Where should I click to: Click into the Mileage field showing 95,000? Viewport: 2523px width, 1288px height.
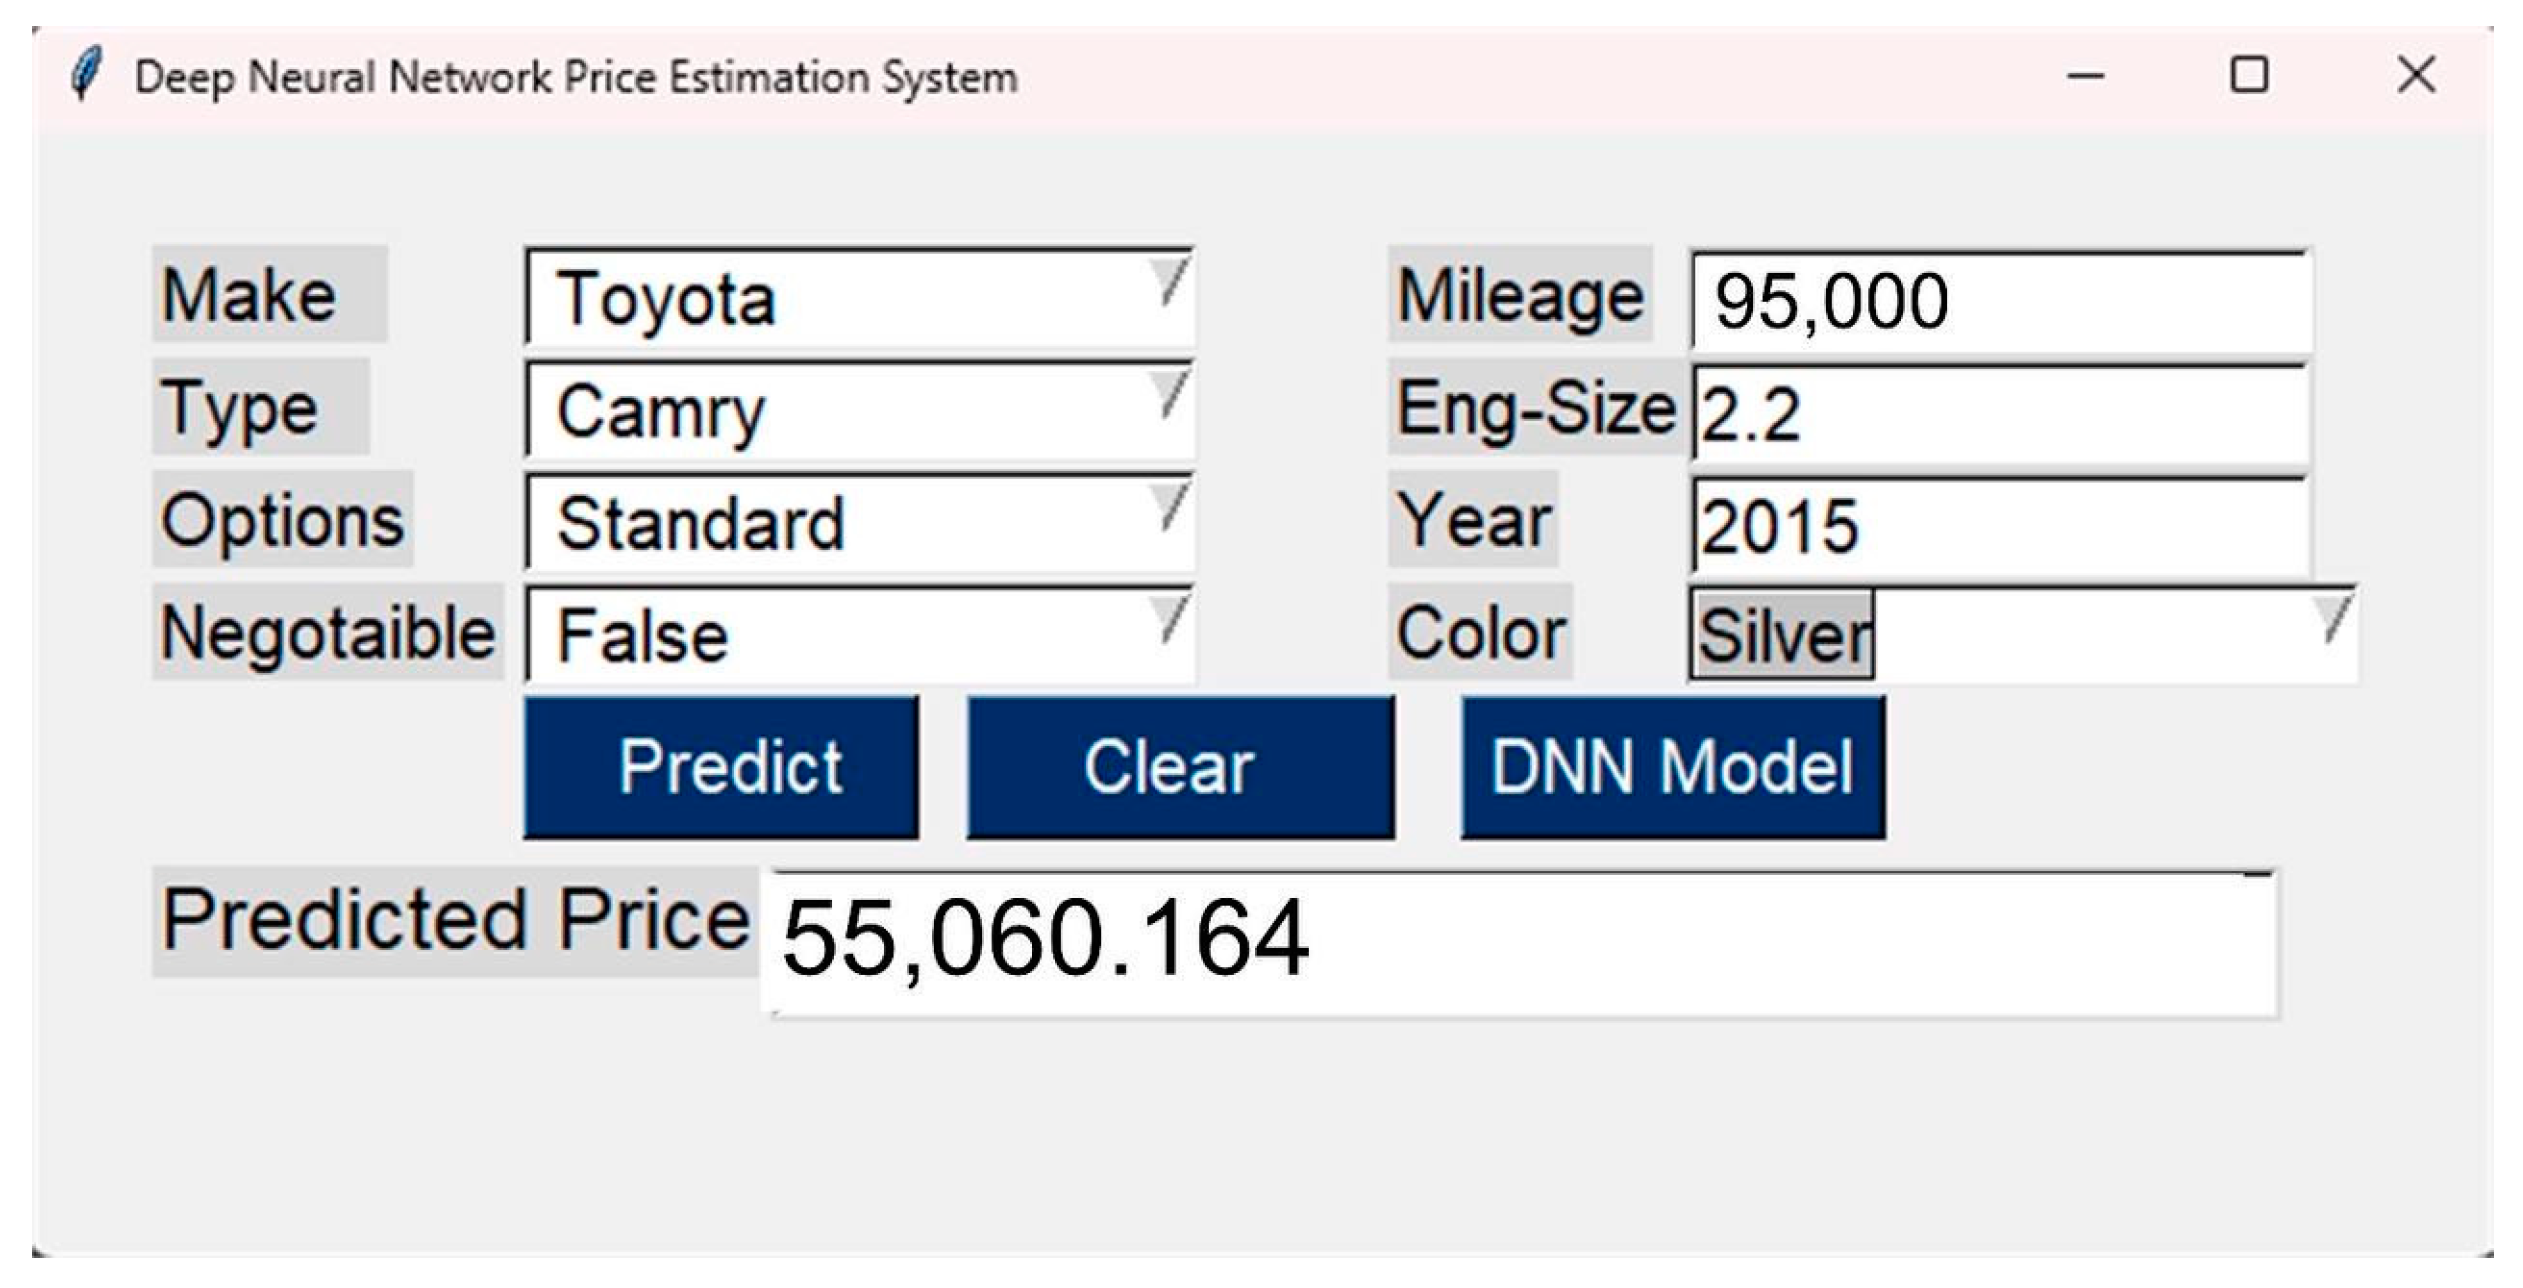(2000, 300)
